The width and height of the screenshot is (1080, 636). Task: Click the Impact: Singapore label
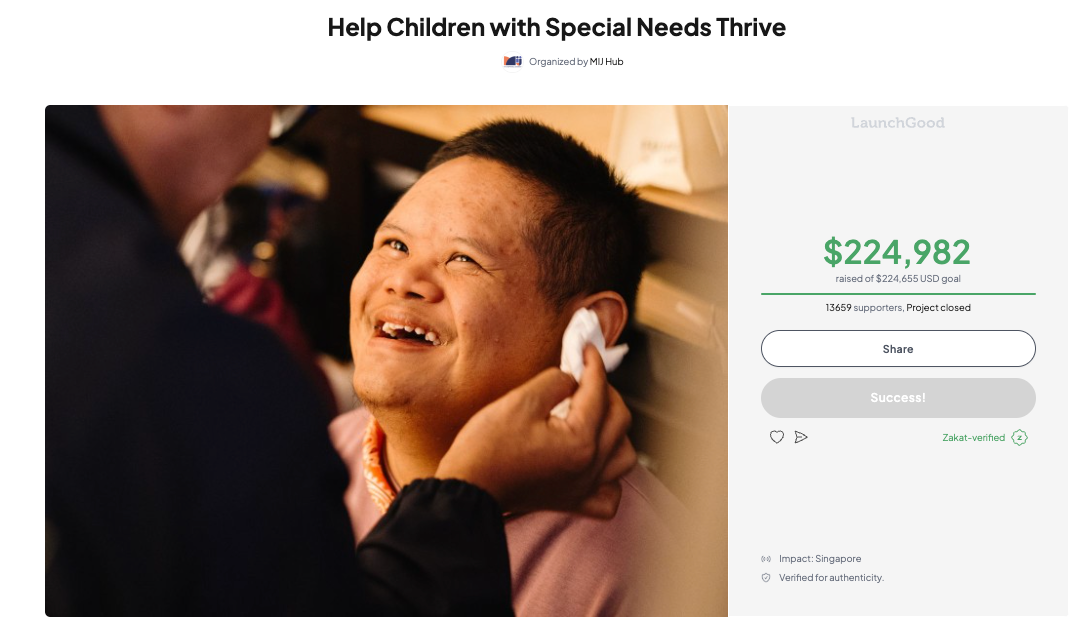tap(820, 559)
